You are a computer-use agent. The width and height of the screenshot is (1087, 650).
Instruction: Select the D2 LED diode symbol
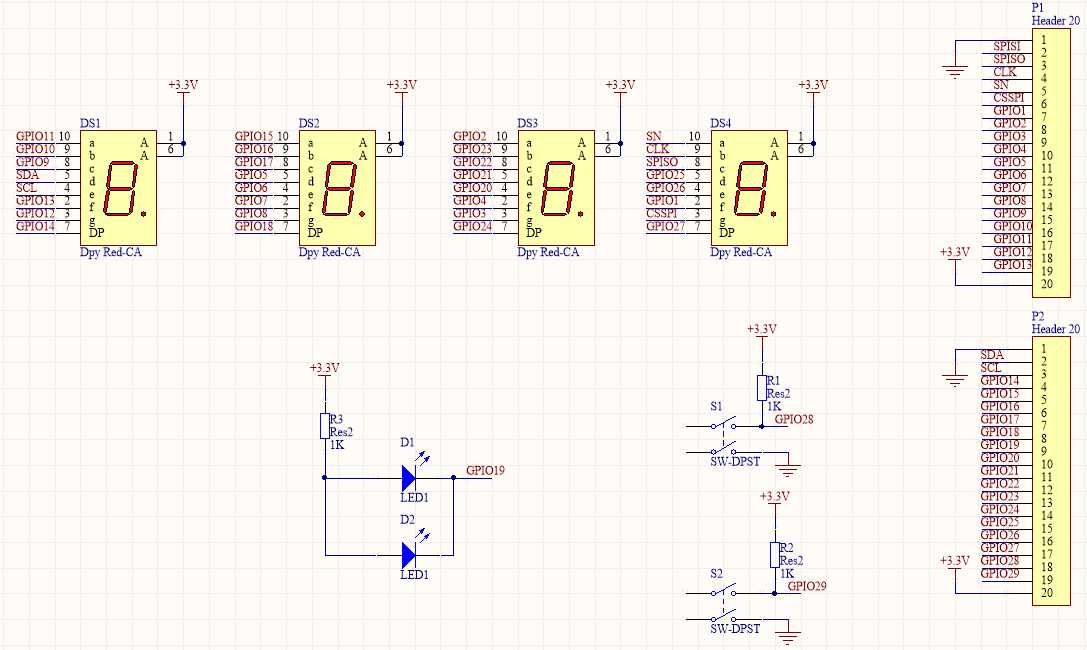pyautogui.click(x=409, y=555)
